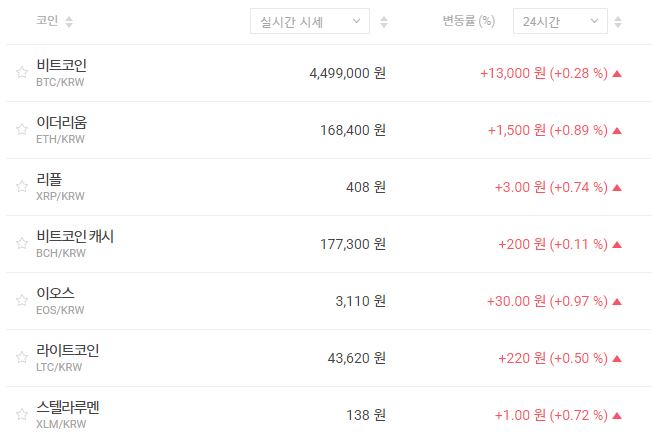Sort by 변동률 using arrows icon

pos(617,22)
